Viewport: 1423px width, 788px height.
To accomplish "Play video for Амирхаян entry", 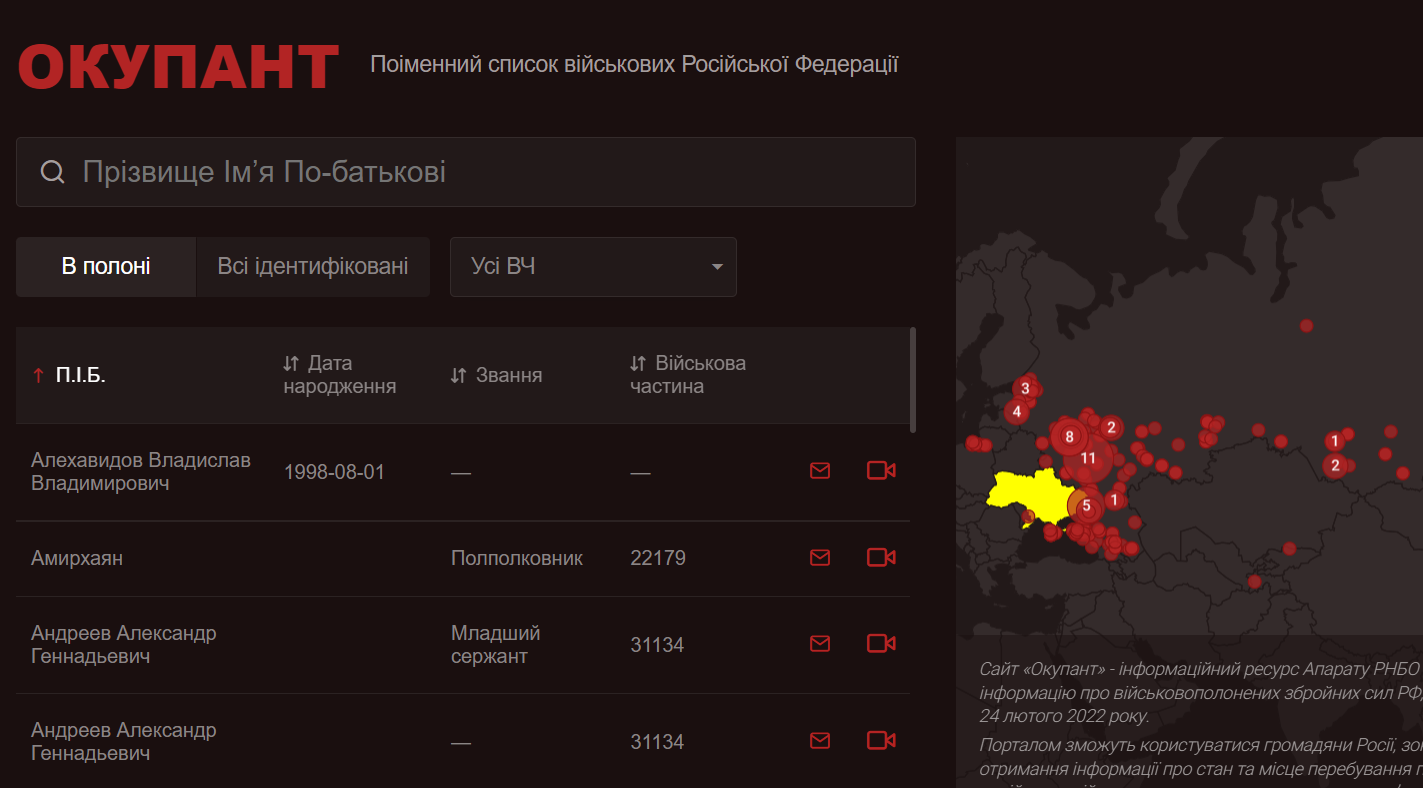I will pos(880,557).
